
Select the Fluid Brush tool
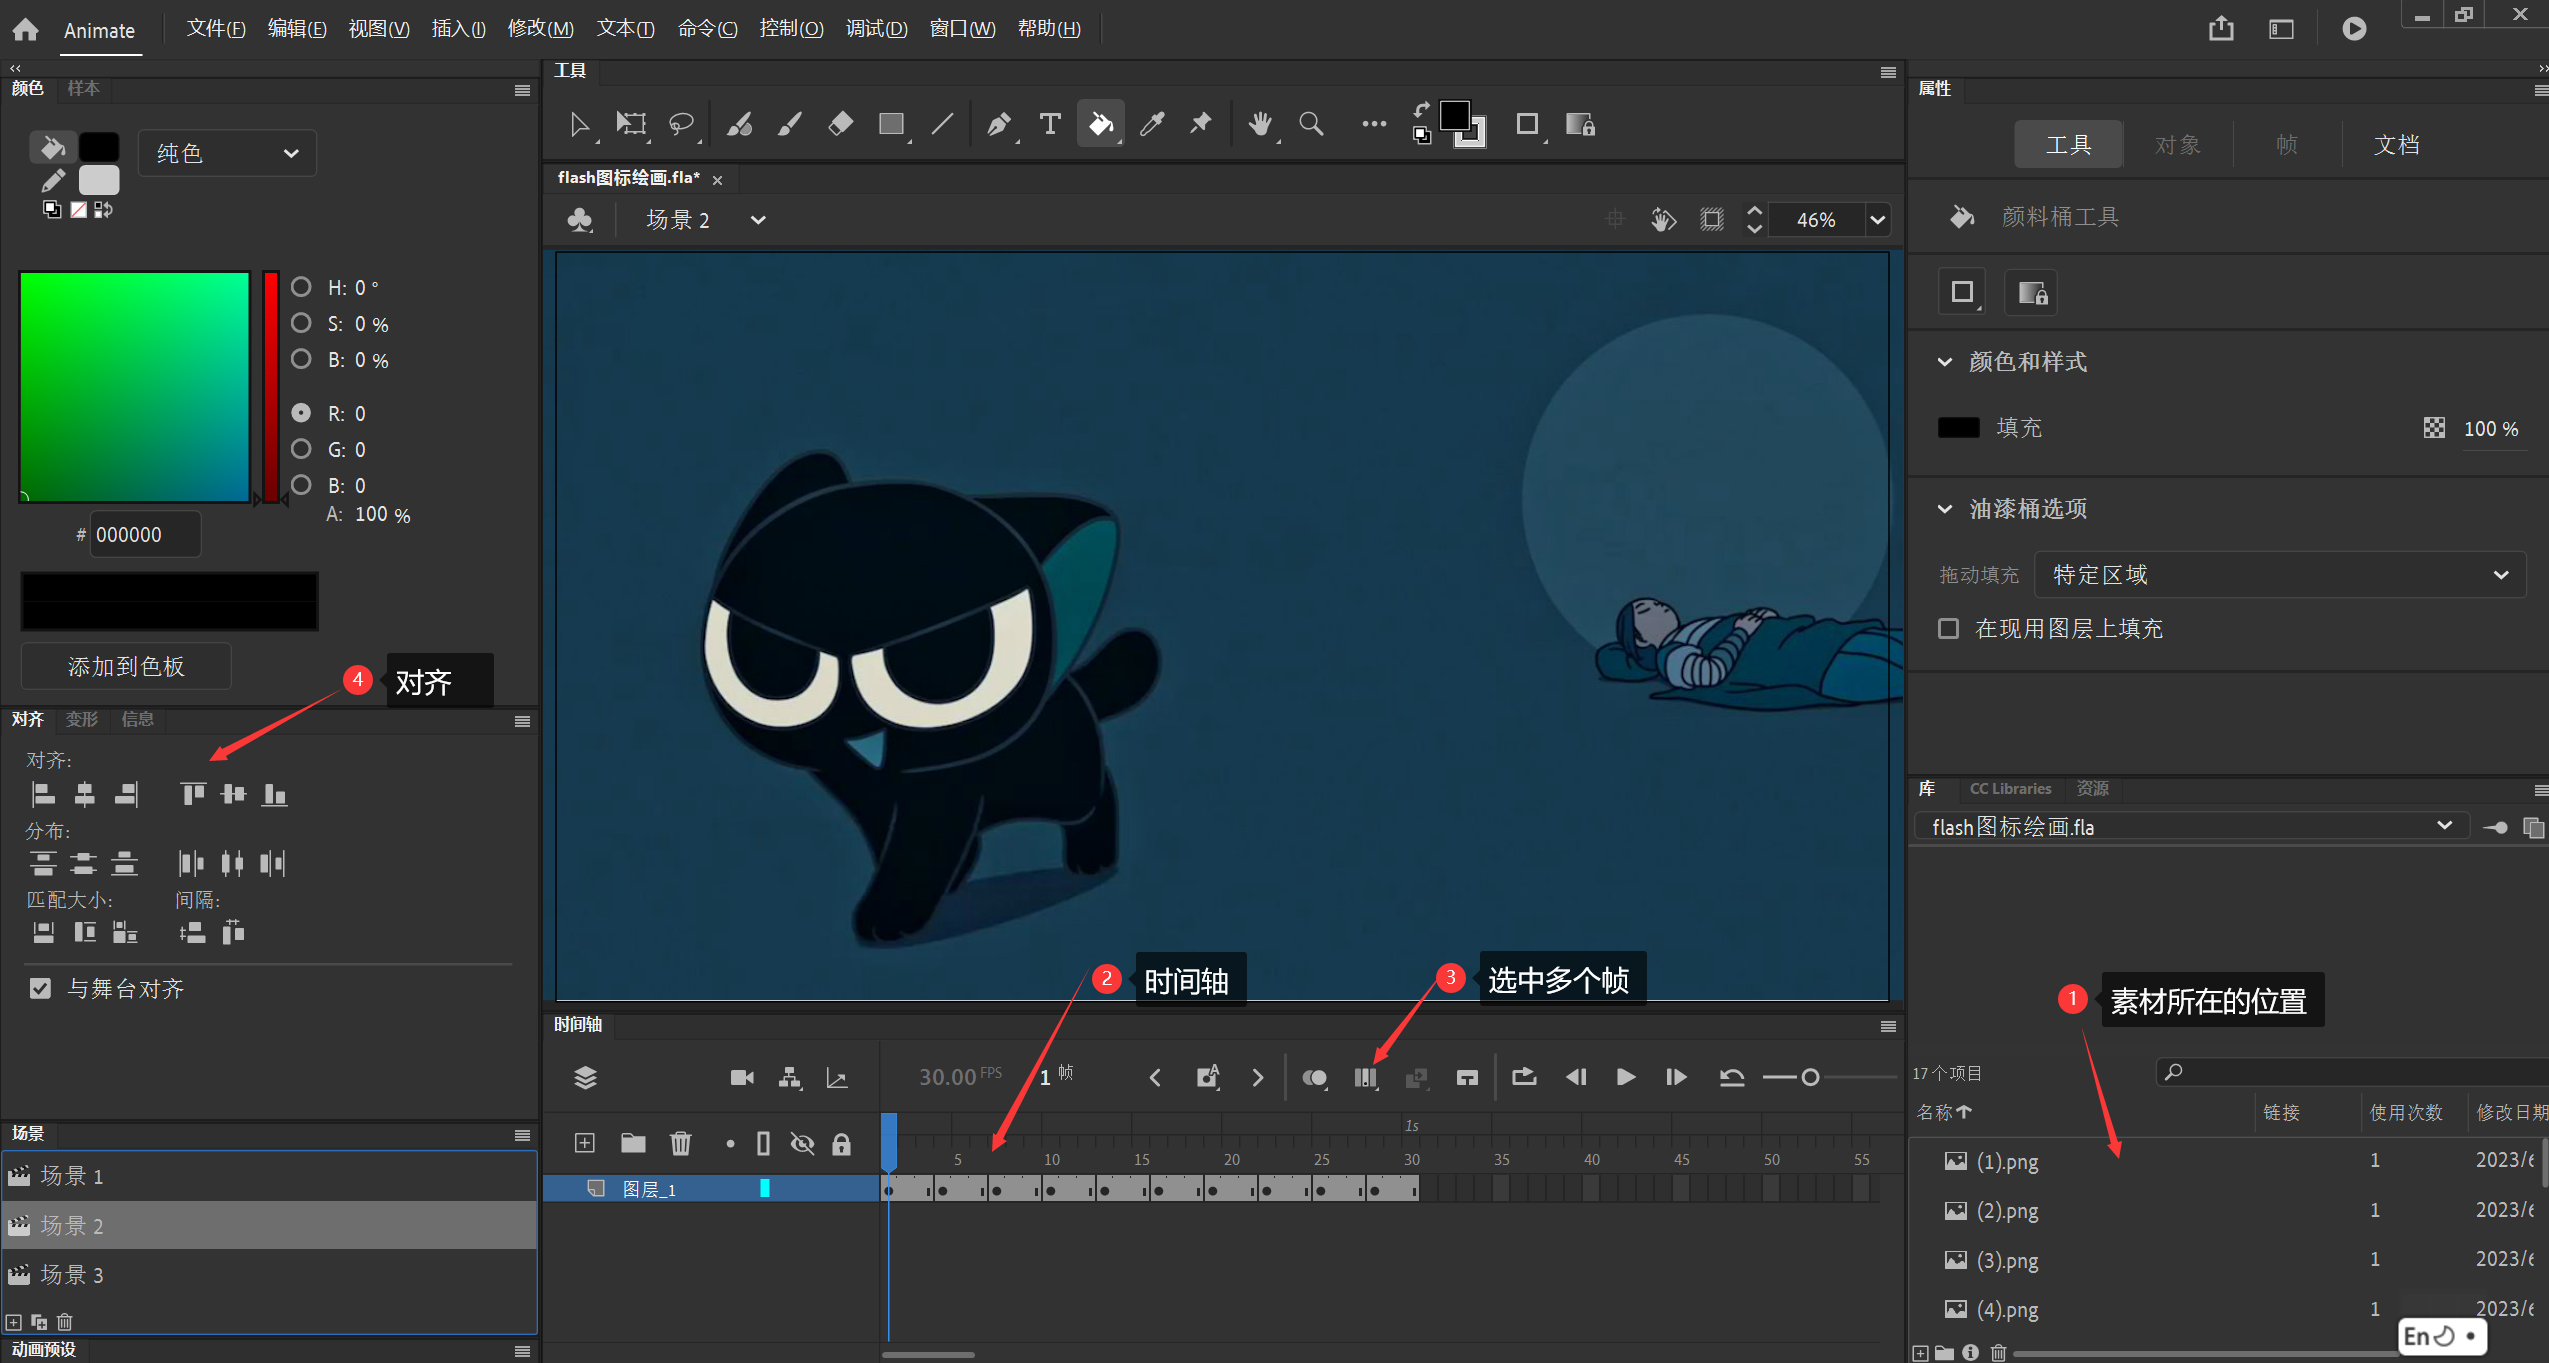739,124
